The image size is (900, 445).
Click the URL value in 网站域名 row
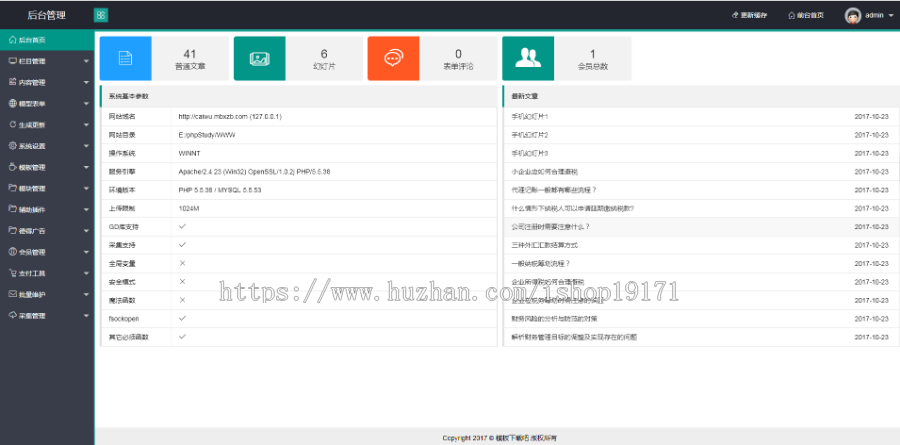pyautogui.click(x=230, y=117)
